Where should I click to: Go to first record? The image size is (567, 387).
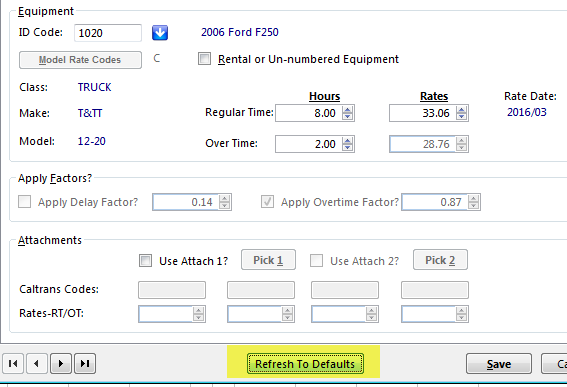tap(13, 363)
